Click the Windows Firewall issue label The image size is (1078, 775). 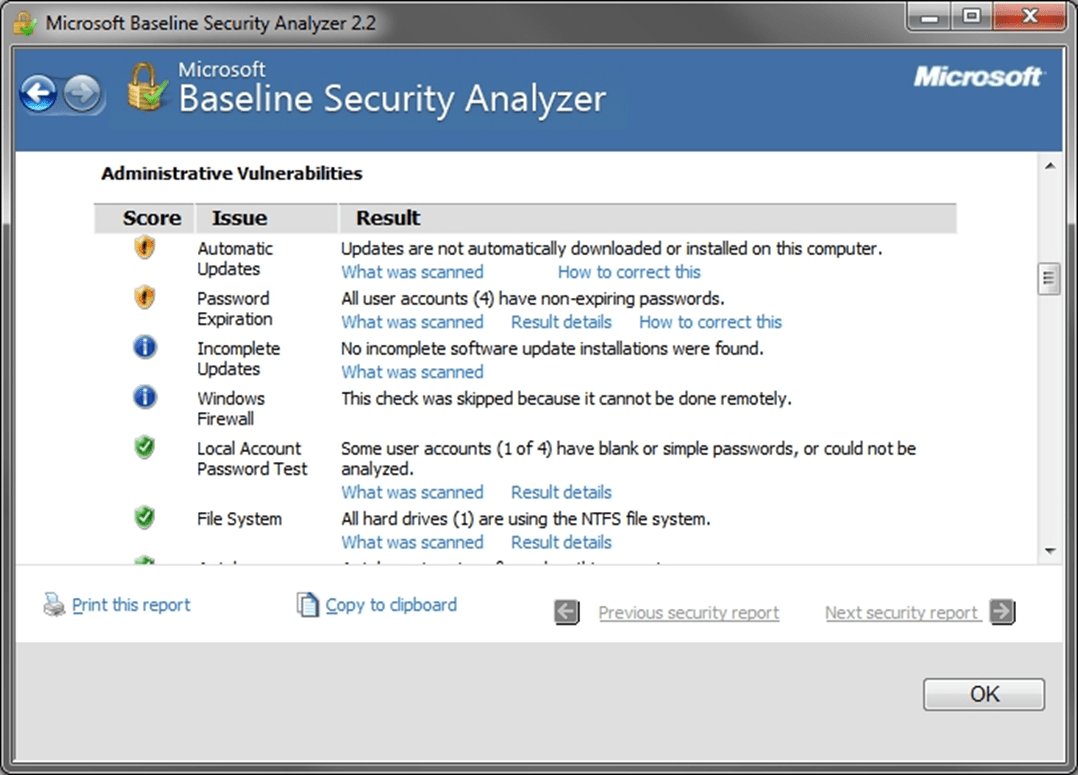pyautogui.click(x=231, y=408)
